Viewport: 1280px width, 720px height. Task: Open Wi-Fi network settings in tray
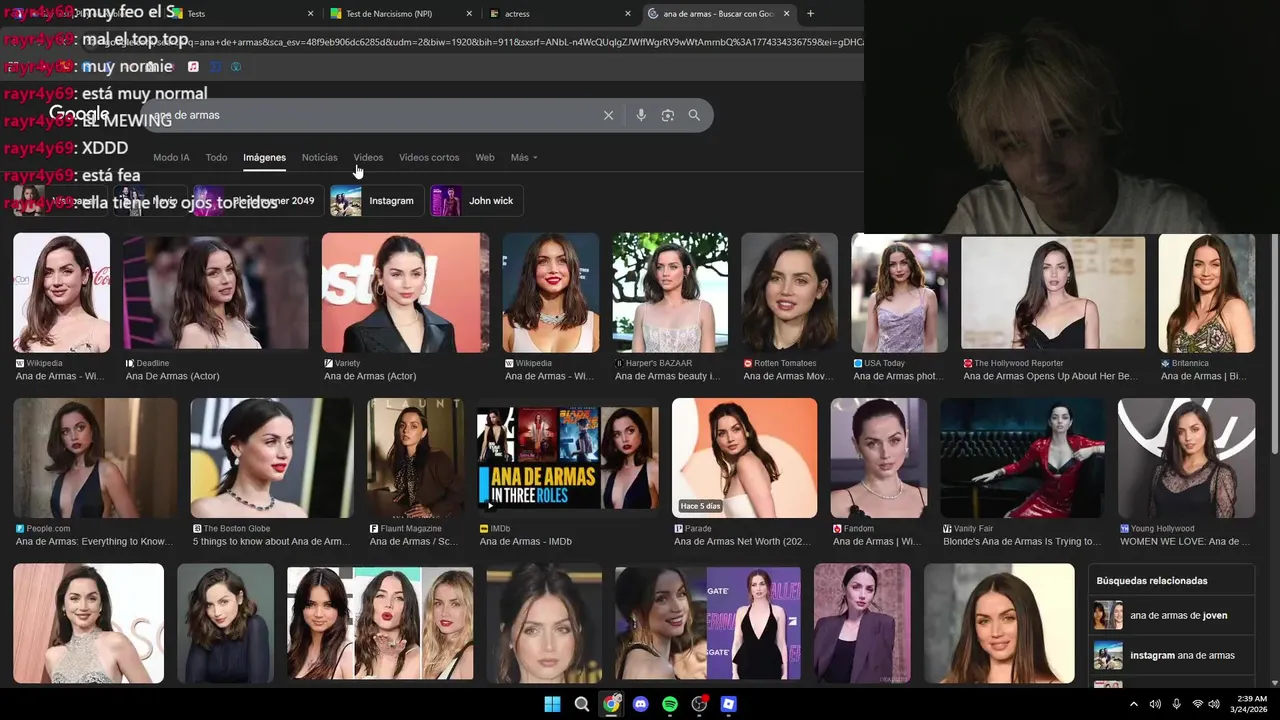point(1197,704)
